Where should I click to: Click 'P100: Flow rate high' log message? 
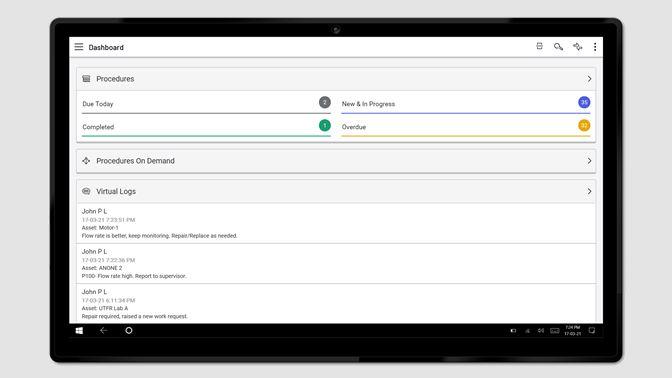tap(134, 276)
